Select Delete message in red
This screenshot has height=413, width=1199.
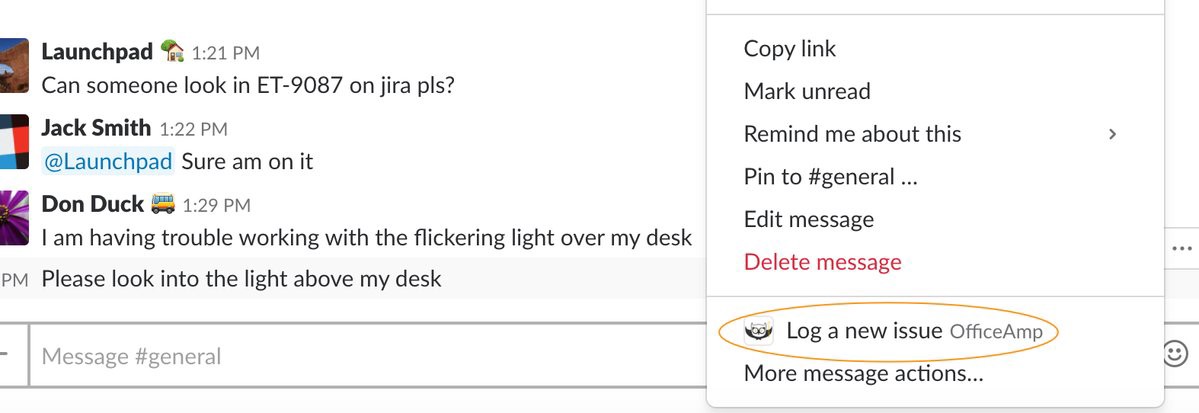click(822, 262)
